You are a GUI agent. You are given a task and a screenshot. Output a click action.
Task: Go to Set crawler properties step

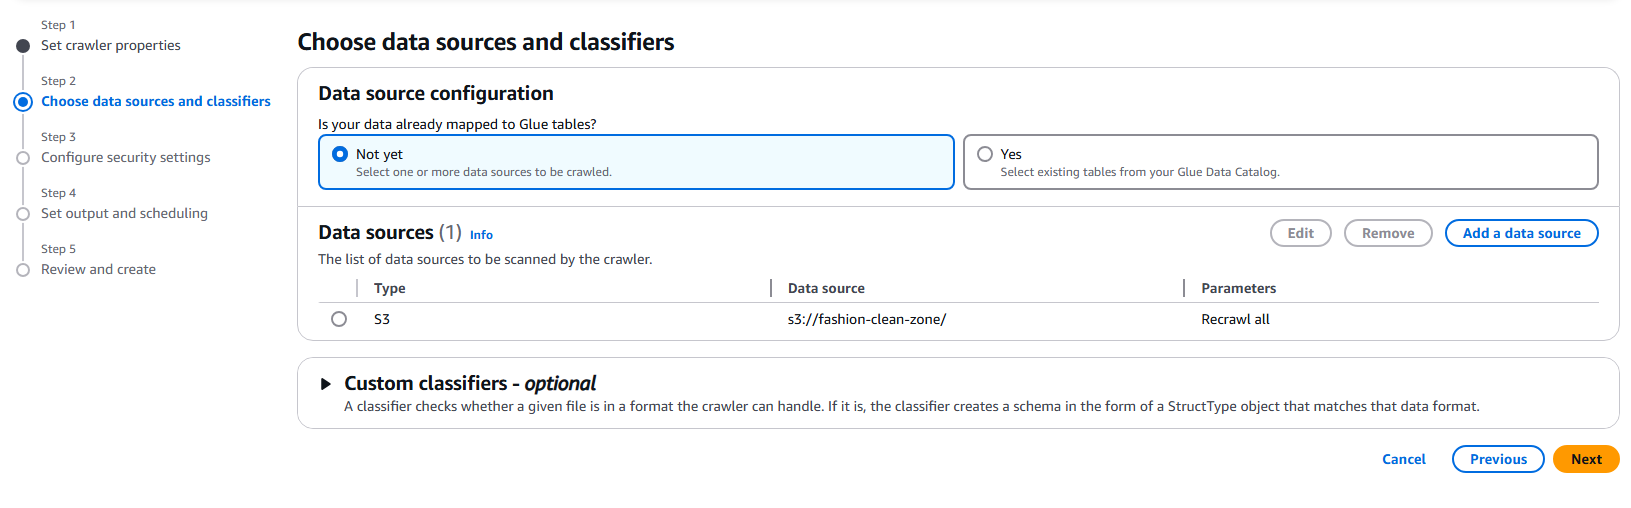click(111, 45)
